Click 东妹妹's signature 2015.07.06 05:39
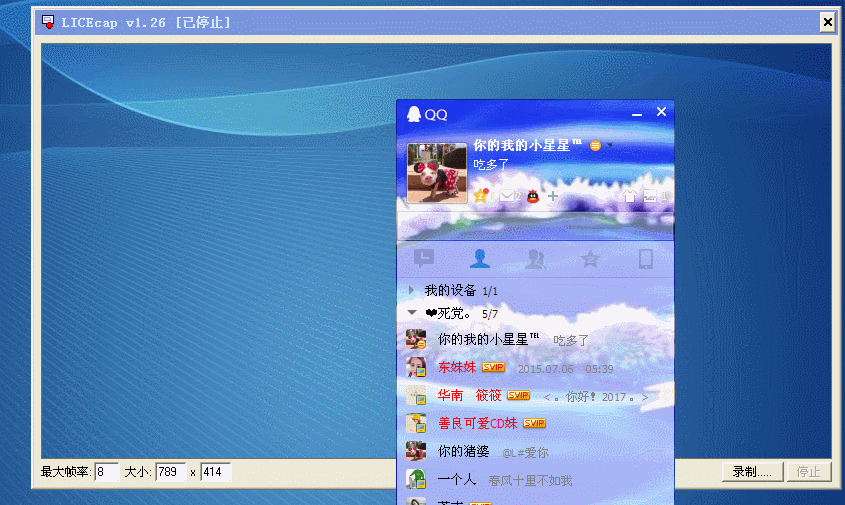The height and width of the screenshot is (505, 845). tap(565, 369)
